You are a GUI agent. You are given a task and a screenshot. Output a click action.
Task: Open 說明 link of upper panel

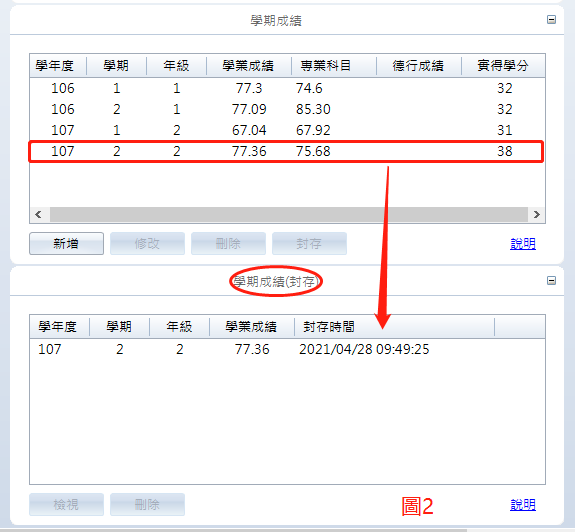point(523,243)
